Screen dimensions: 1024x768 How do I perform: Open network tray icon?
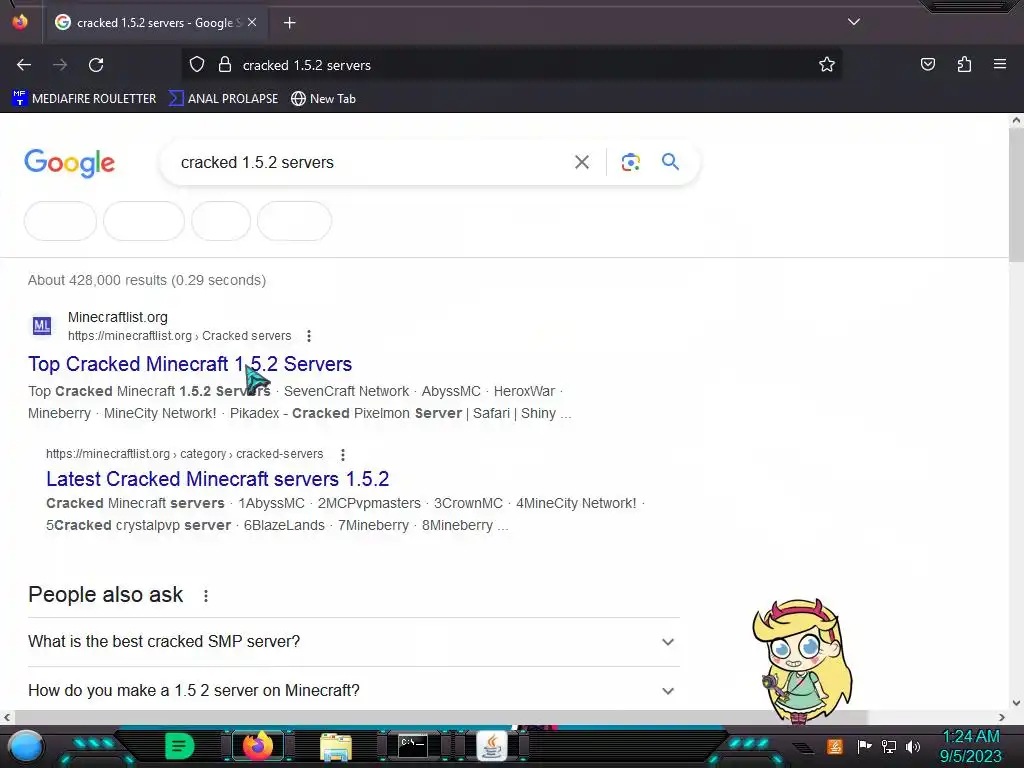click(889, 746)
